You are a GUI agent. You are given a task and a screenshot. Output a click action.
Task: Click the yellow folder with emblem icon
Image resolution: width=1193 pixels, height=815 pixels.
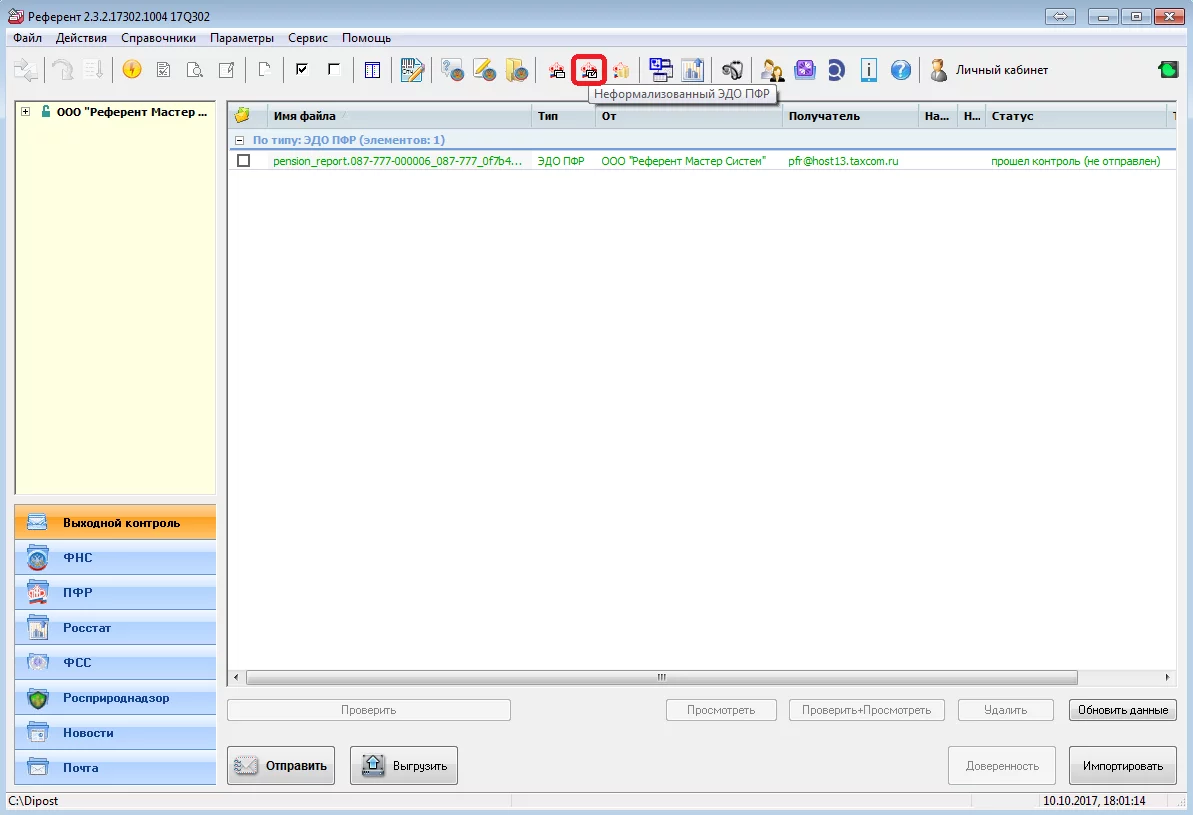(x=517, y=70)
